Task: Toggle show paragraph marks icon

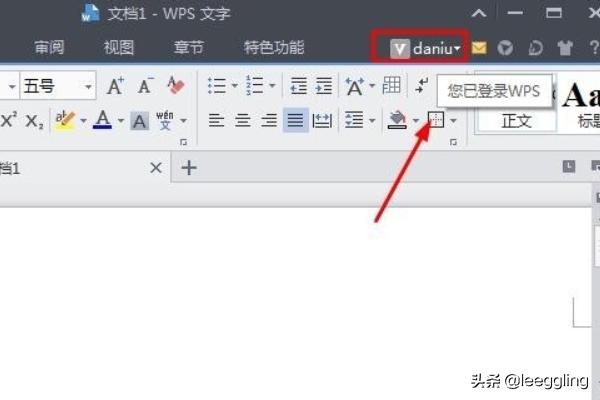Action: tap(422, 85)
